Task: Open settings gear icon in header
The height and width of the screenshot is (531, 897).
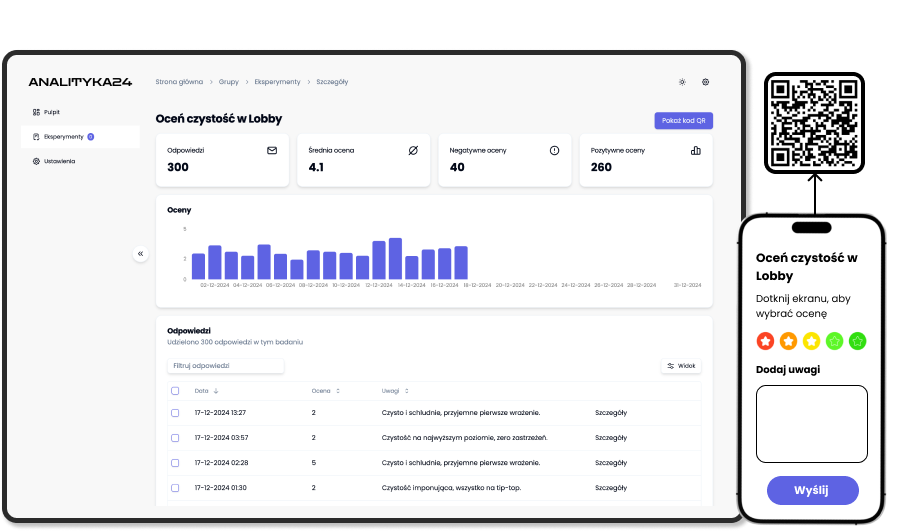Action: [x=705, y=82]
